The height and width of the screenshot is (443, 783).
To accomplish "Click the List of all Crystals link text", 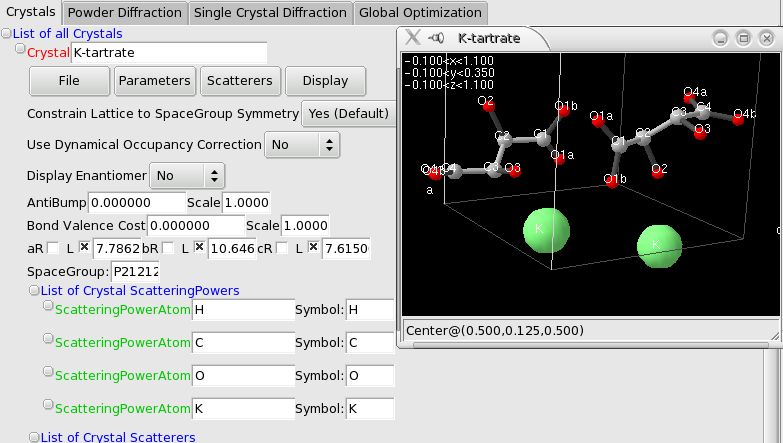I will (x=67, y=33).
